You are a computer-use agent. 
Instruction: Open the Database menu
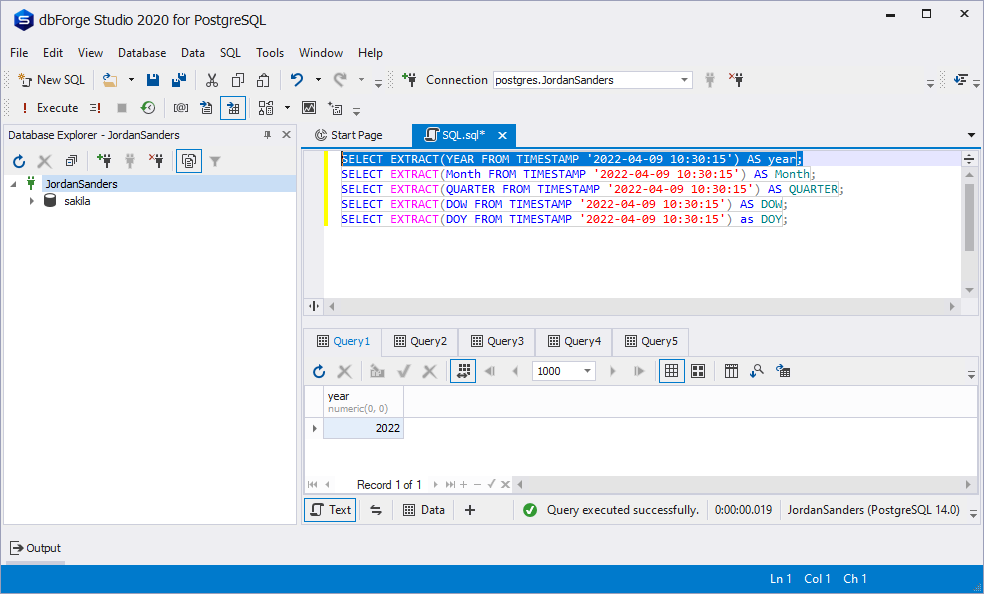(141, 53)
